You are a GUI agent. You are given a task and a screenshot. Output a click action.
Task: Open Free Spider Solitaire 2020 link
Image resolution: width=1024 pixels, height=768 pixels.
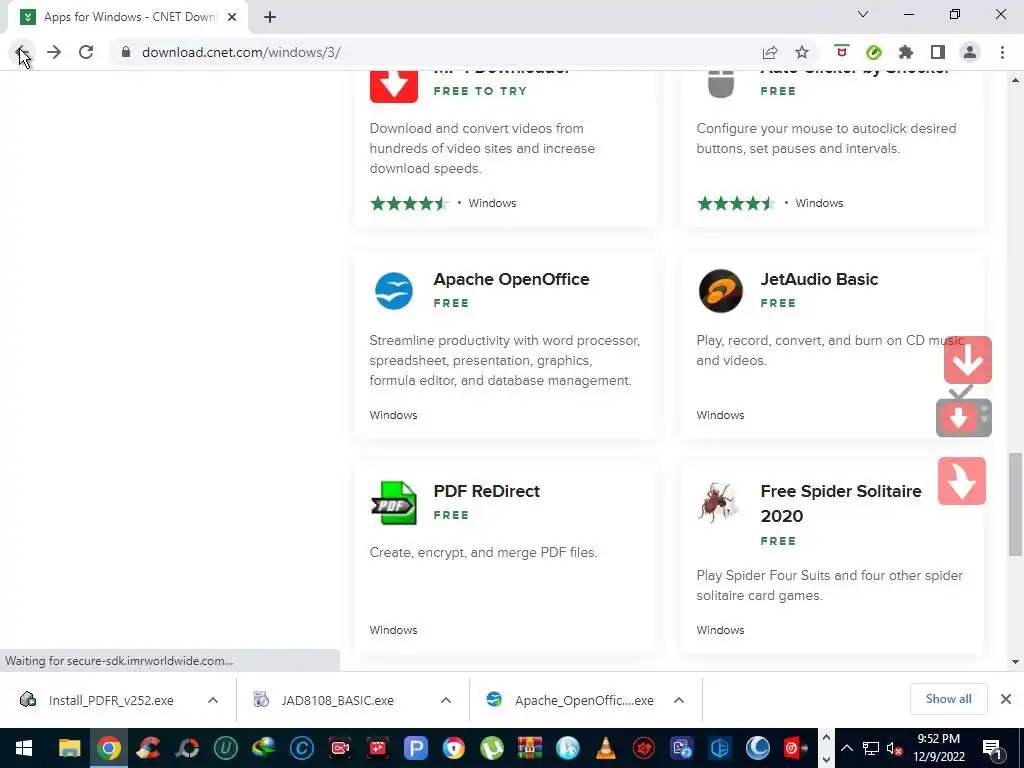841,504
